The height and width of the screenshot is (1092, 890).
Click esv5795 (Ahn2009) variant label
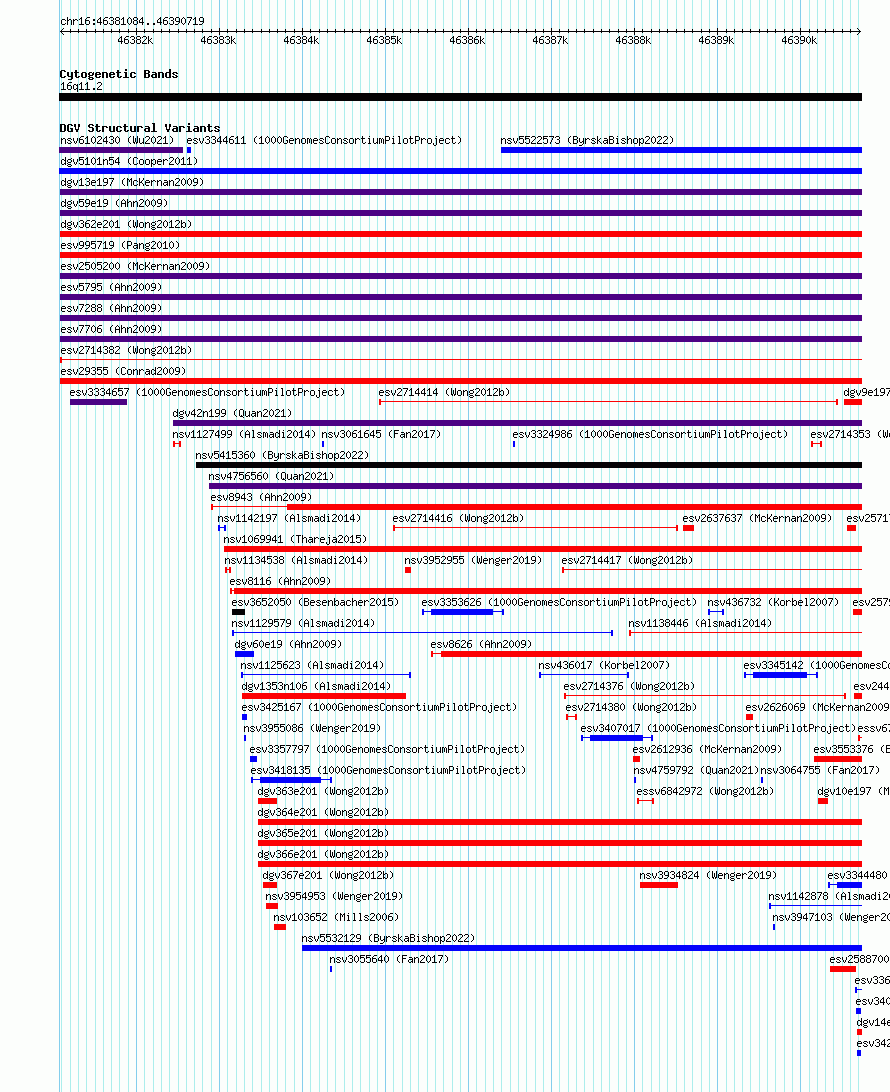tap(111, 287)
